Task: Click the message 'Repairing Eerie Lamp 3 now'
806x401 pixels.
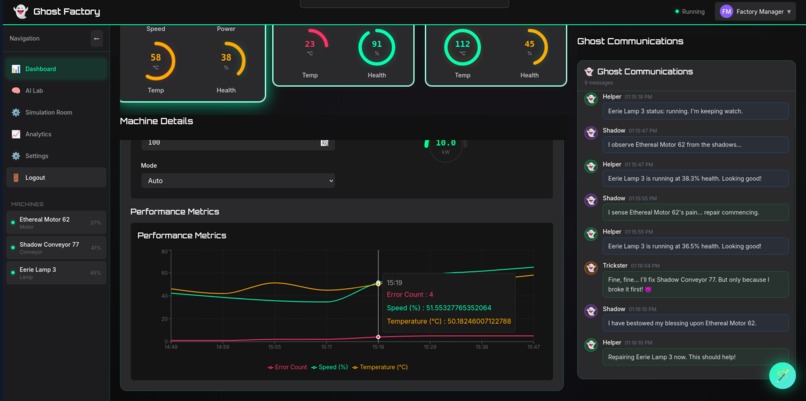Action: [x=695, y=357]
